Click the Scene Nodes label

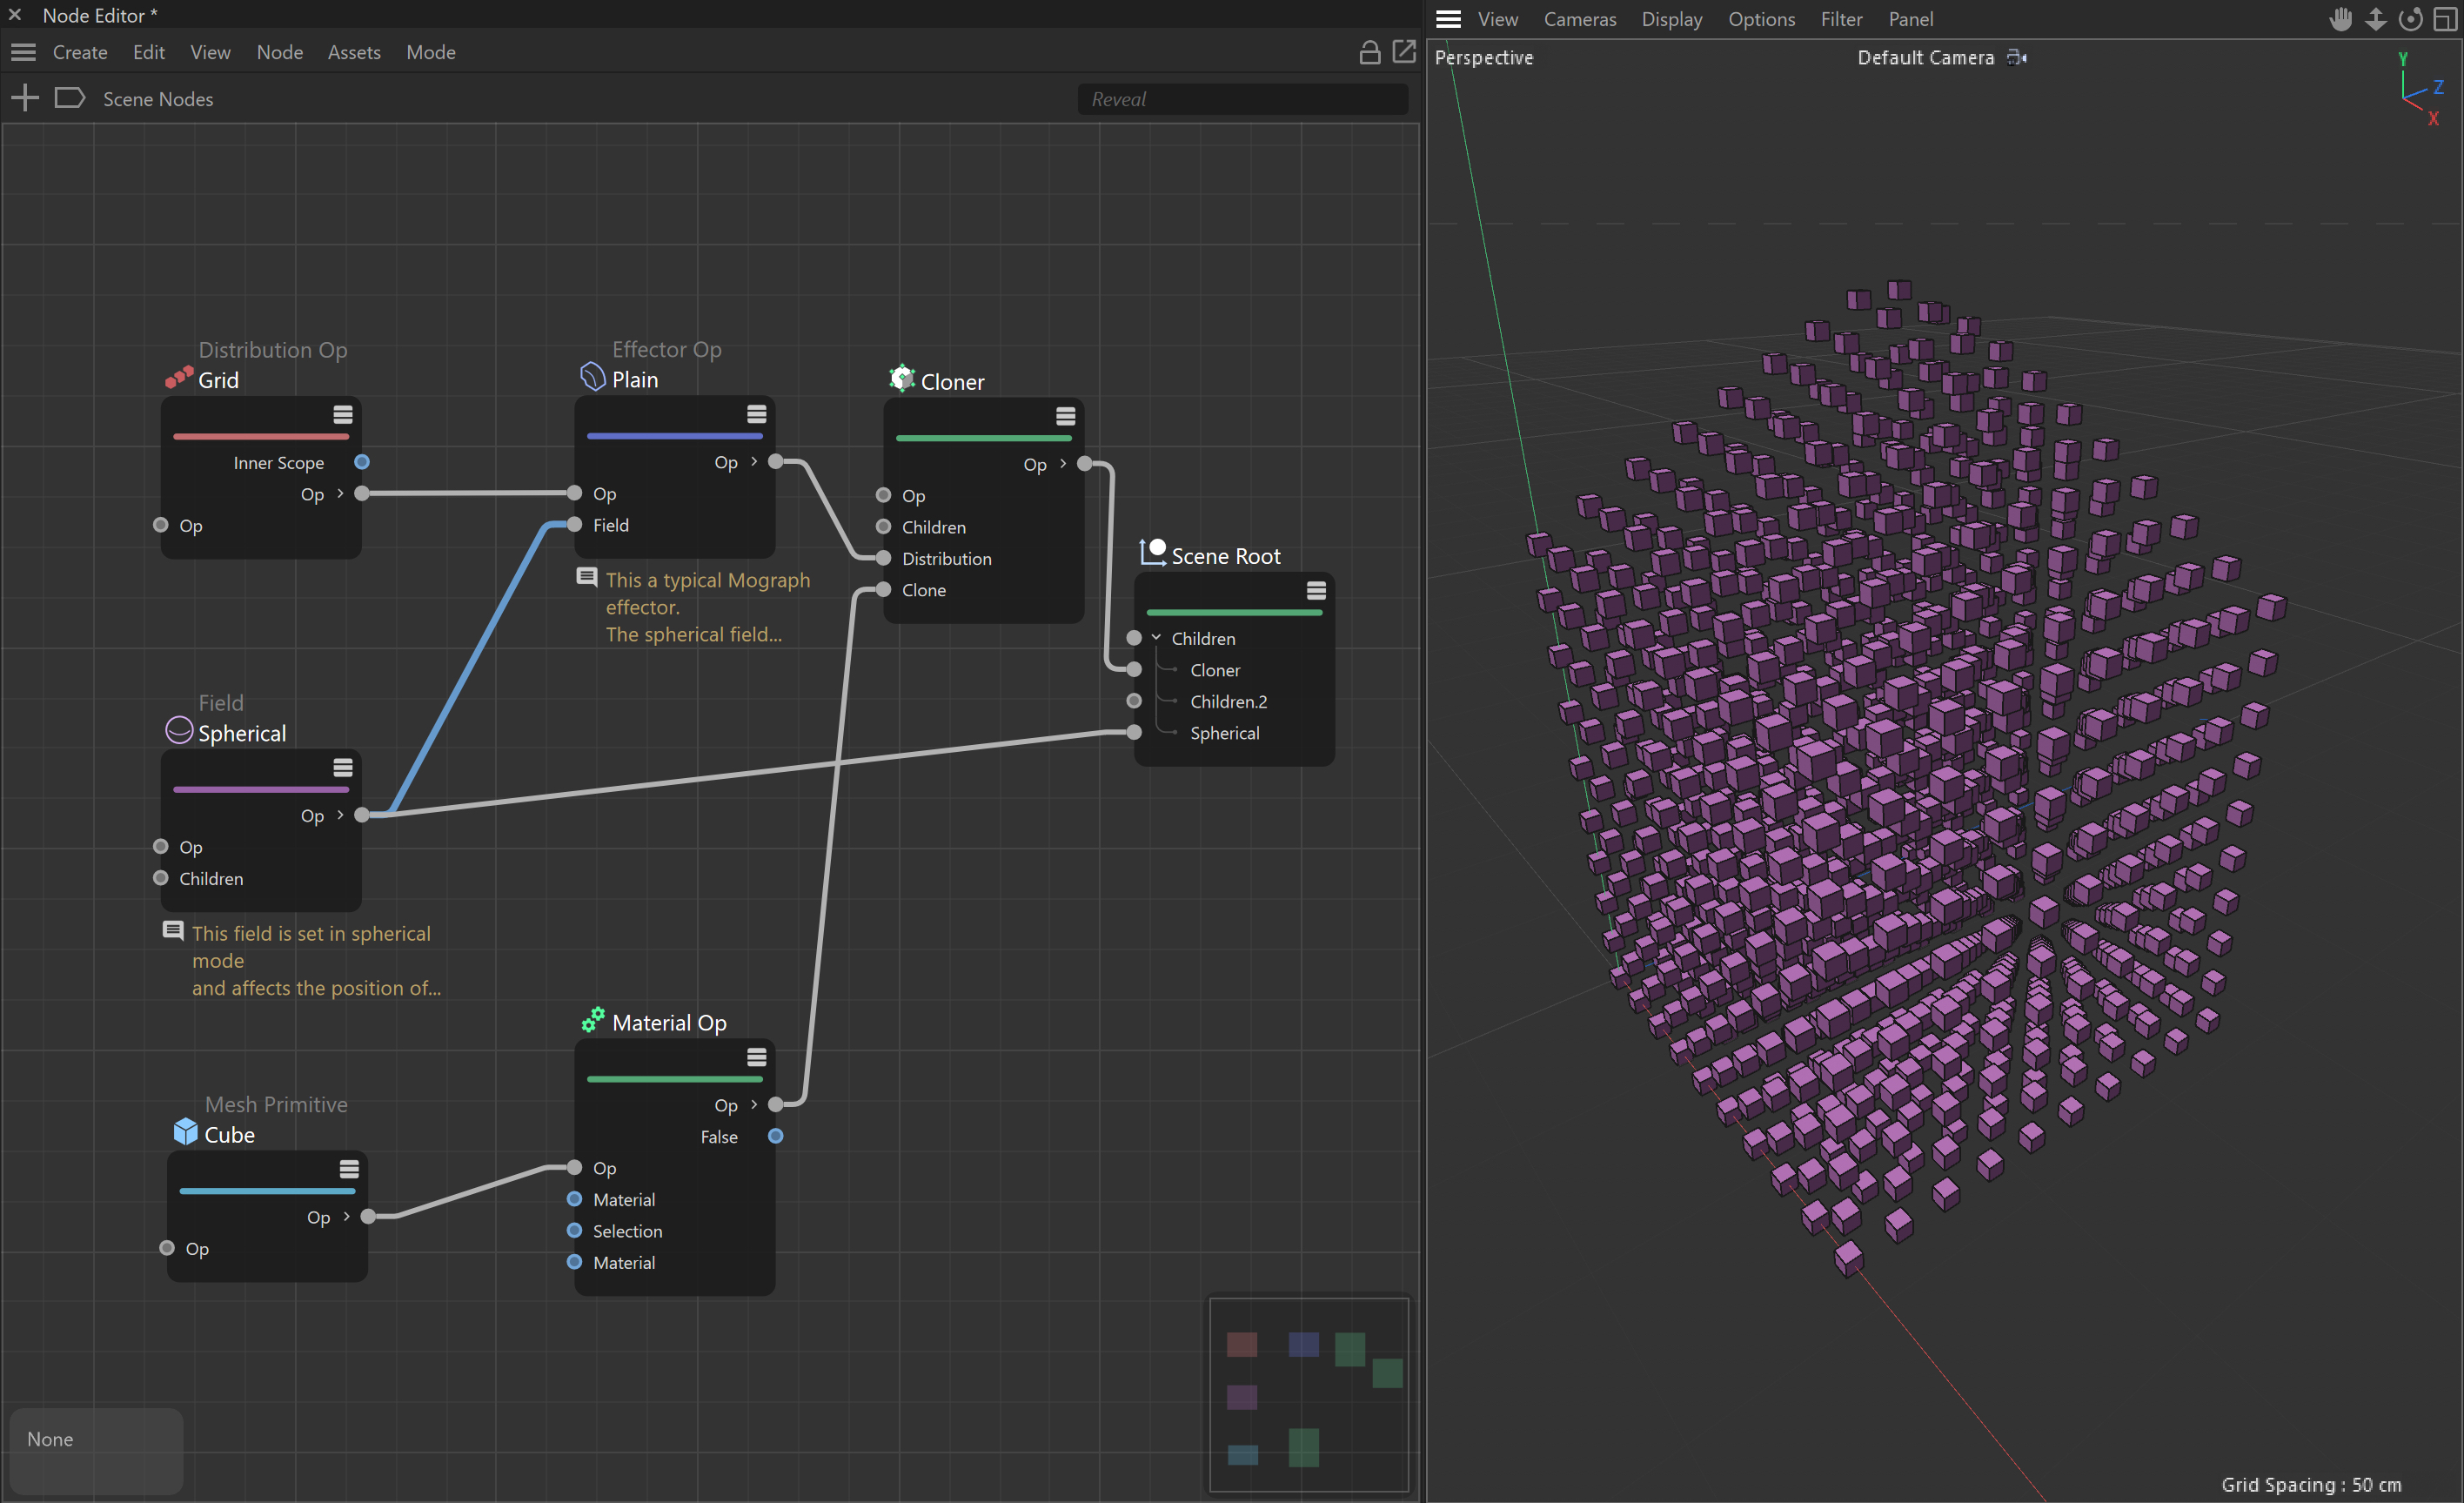(x=158, y=99)
